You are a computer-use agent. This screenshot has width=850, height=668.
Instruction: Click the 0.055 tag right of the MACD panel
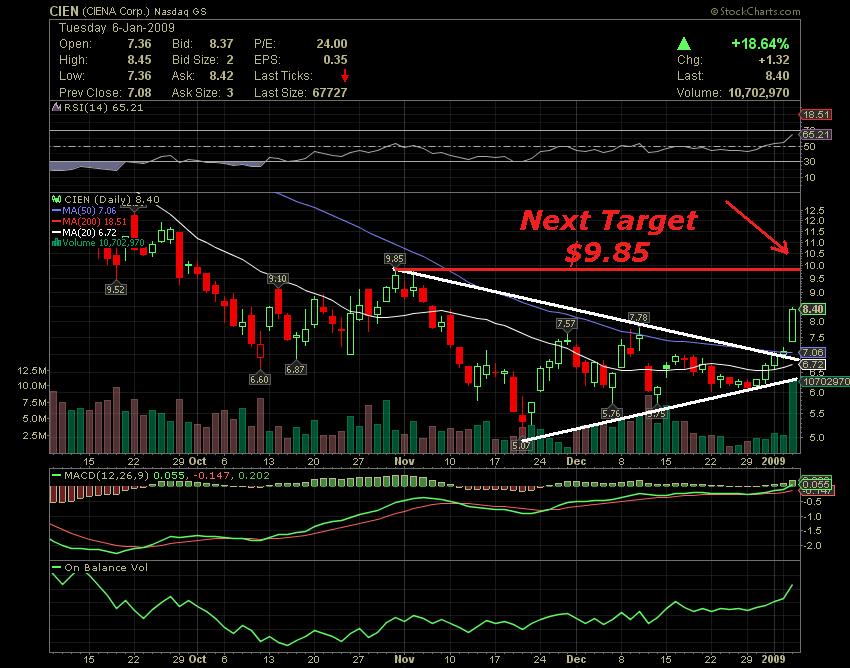(x=815, y=484)
